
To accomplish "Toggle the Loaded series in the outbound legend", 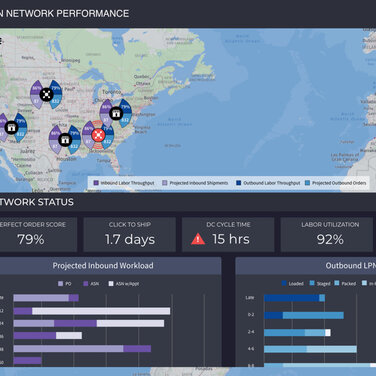I will pyautogui.click(x=293, y=283).
